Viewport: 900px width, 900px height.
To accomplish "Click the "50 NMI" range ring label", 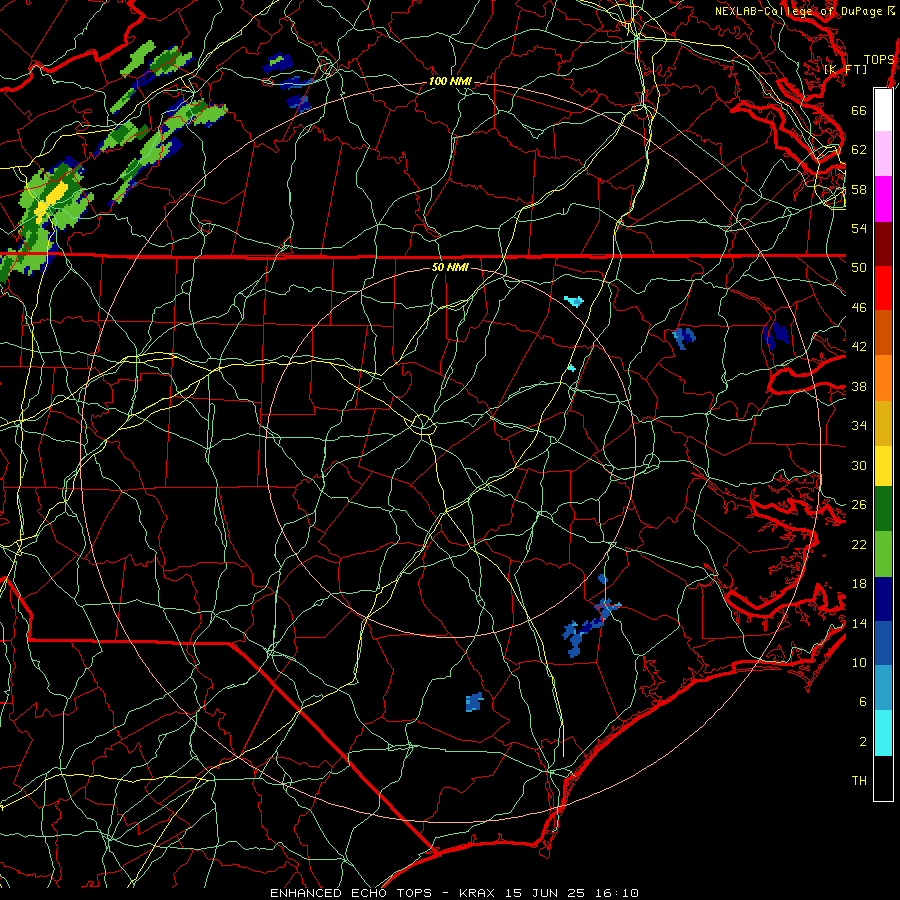I will 450,267.
